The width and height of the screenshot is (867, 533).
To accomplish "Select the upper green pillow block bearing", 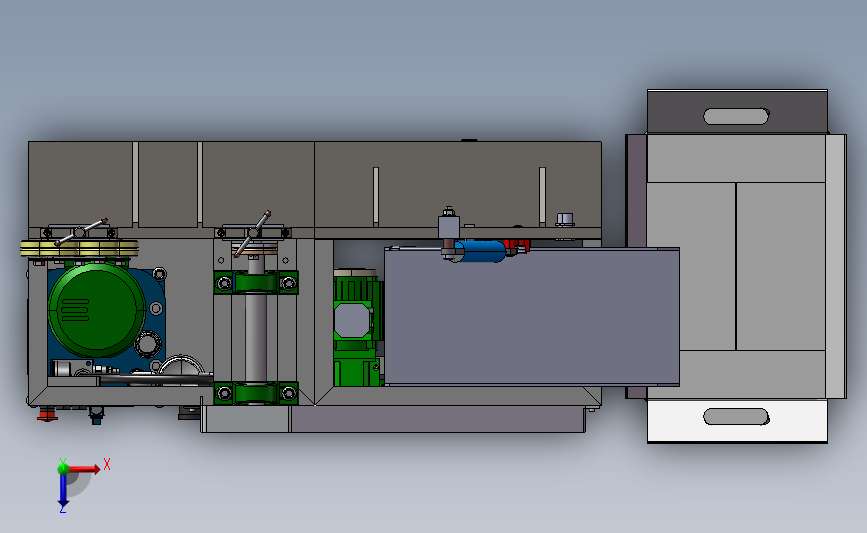I will (x=256, y=283).
